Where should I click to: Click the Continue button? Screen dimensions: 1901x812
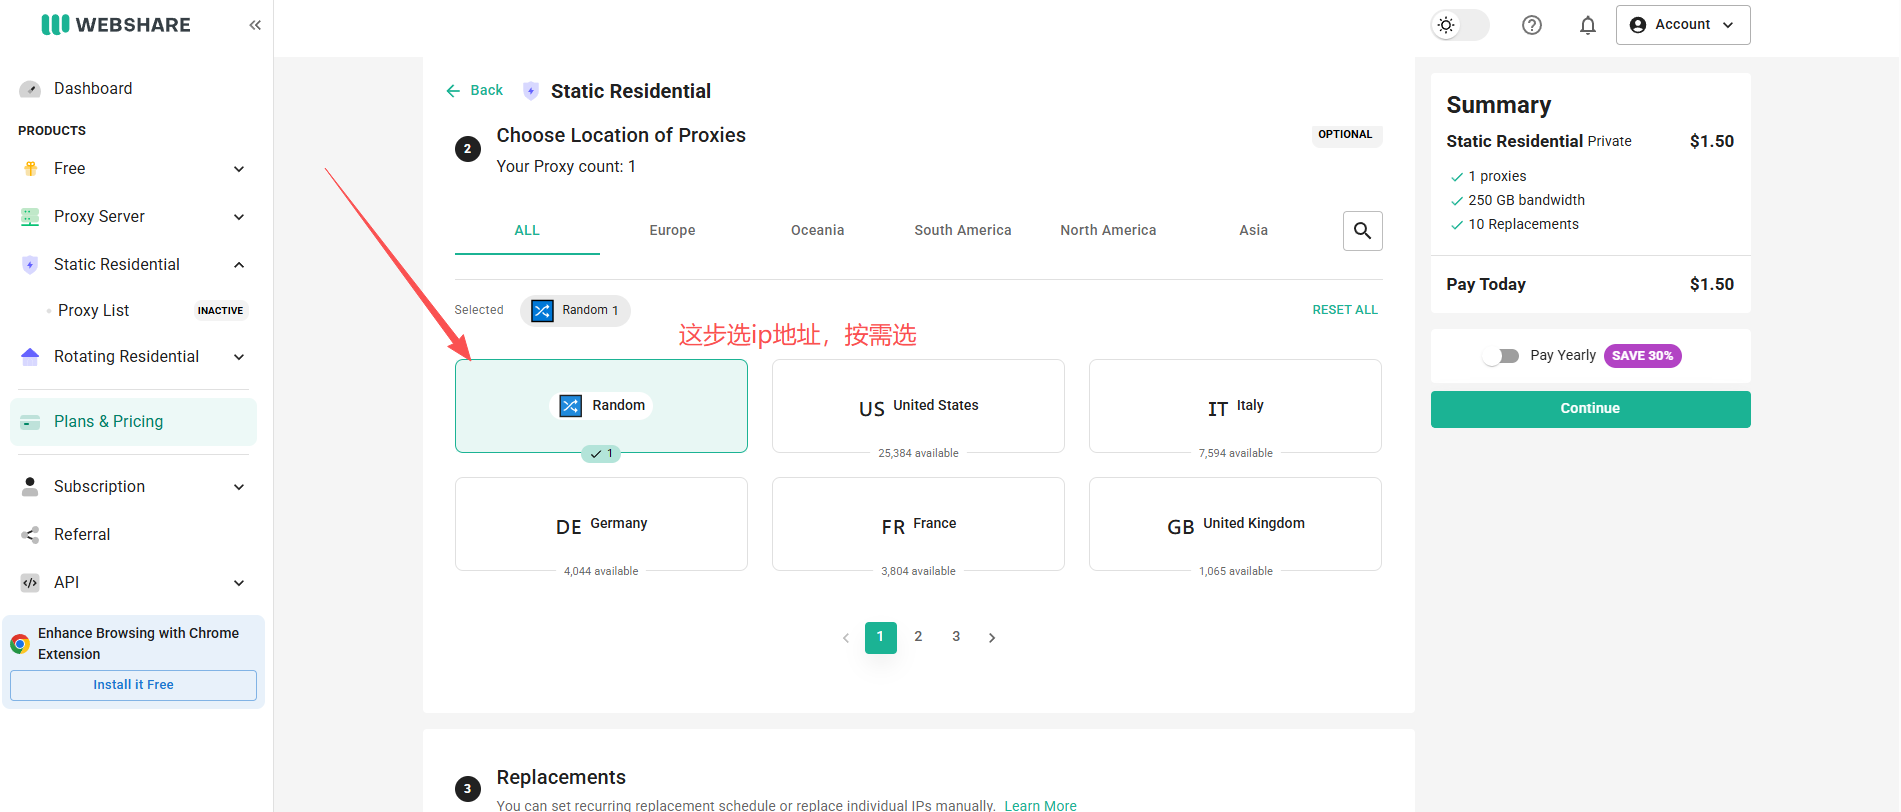pyautogui.click(x=1590, y=409)
